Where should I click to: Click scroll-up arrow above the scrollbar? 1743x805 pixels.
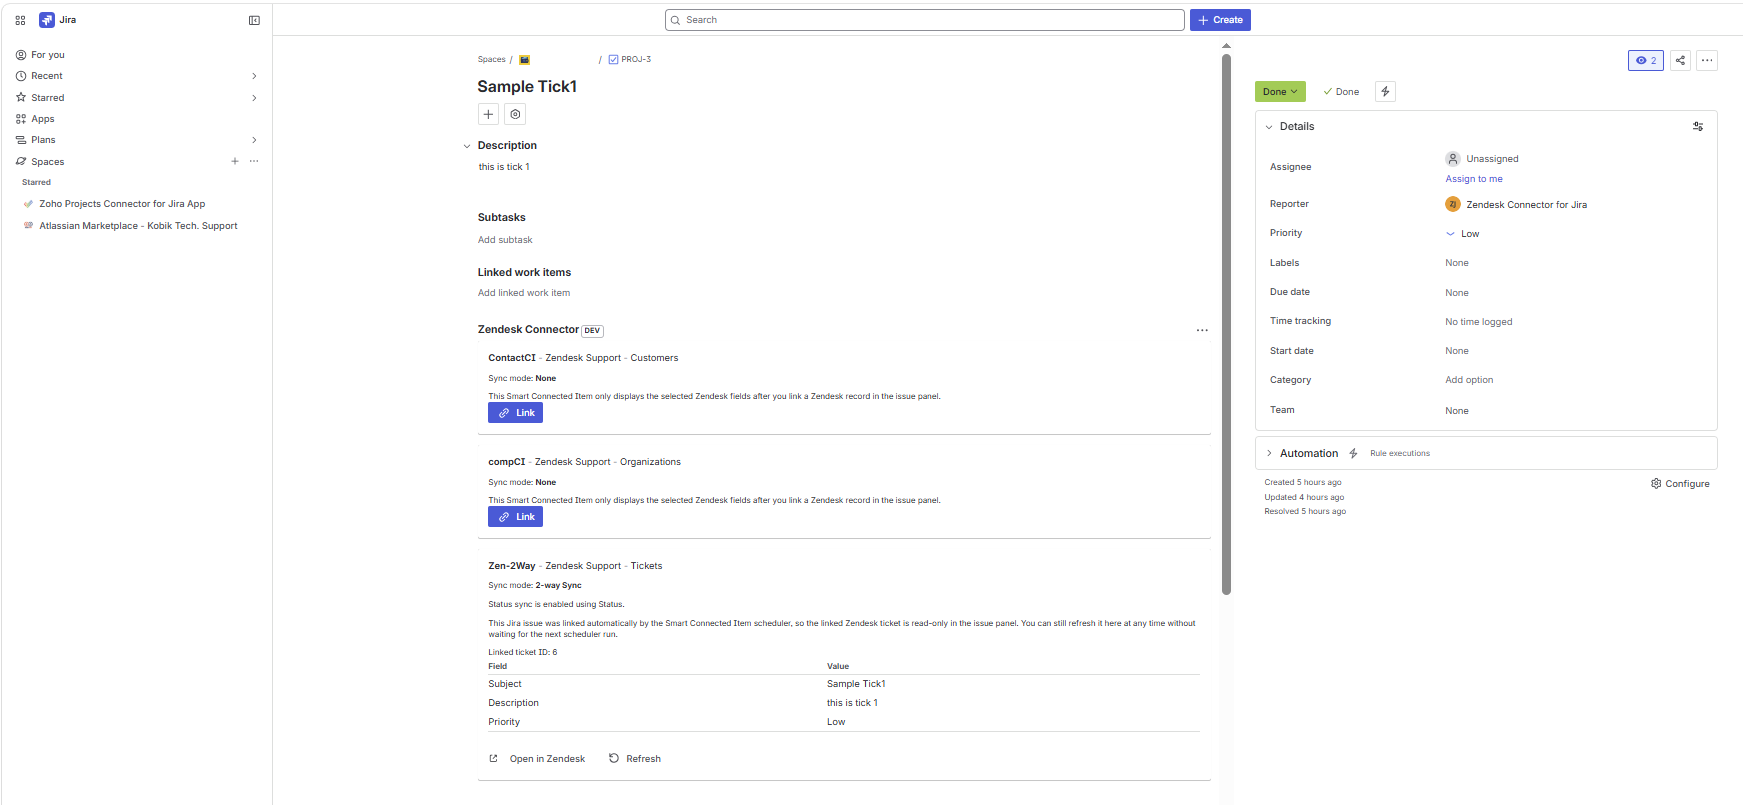(x=1226, y=46)
